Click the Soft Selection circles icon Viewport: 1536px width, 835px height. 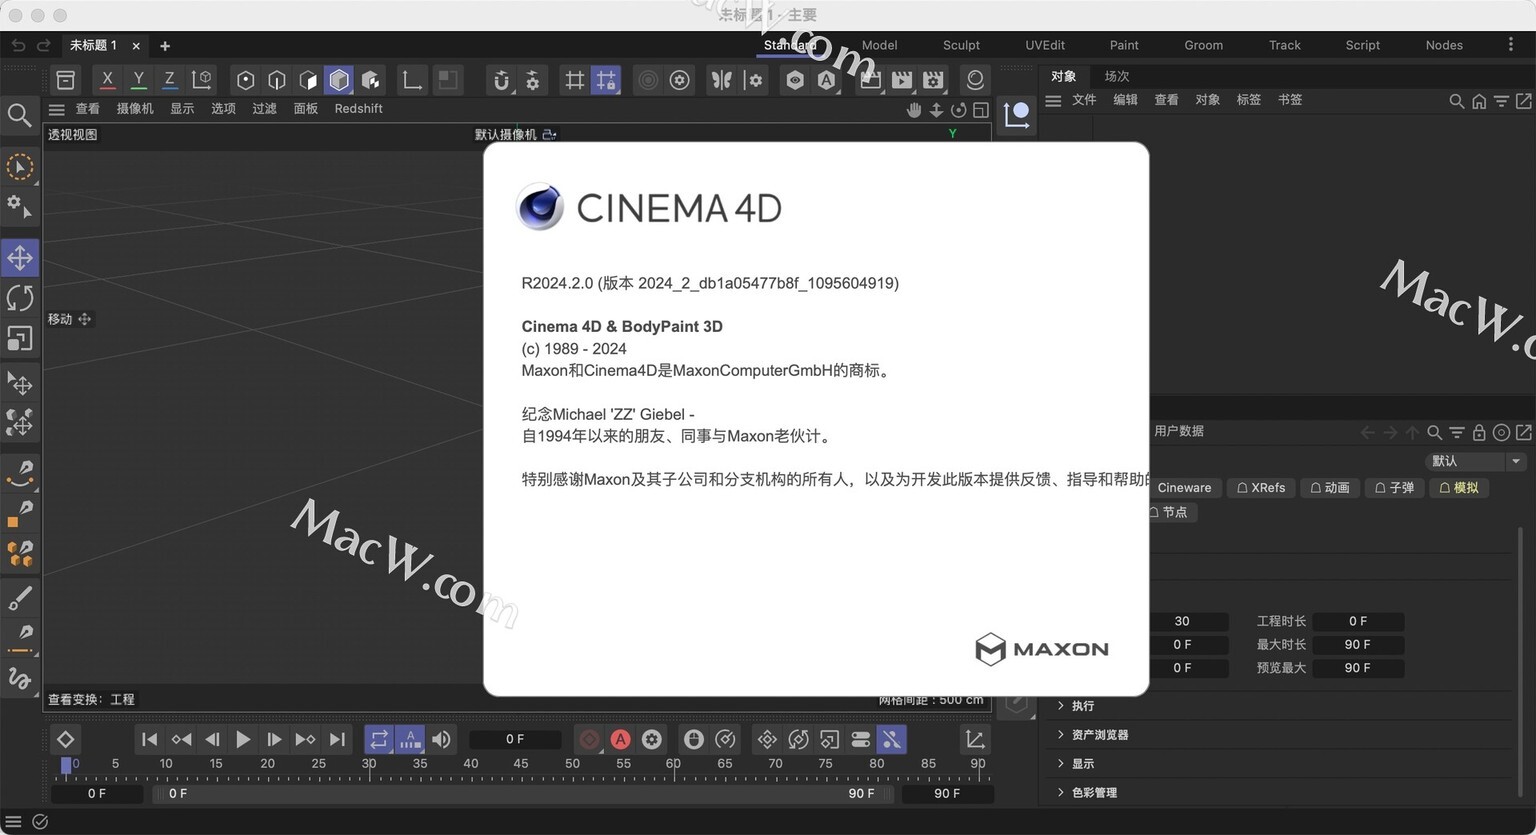click(648, 80)
